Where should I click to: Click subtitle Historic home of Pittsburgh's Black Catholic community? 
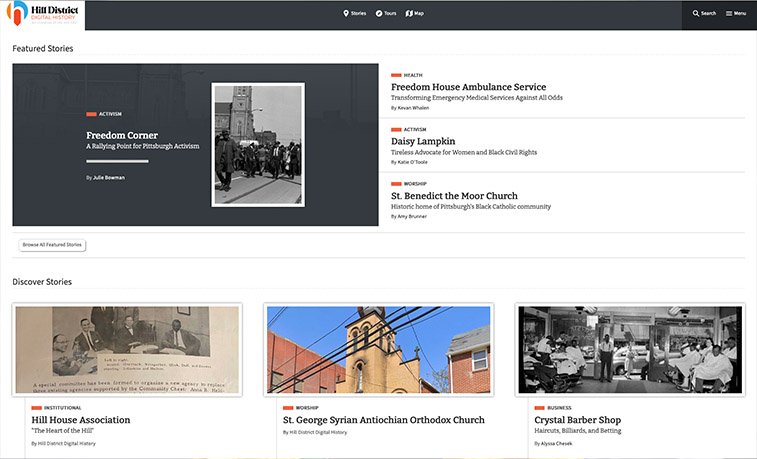tap(471, 207)
